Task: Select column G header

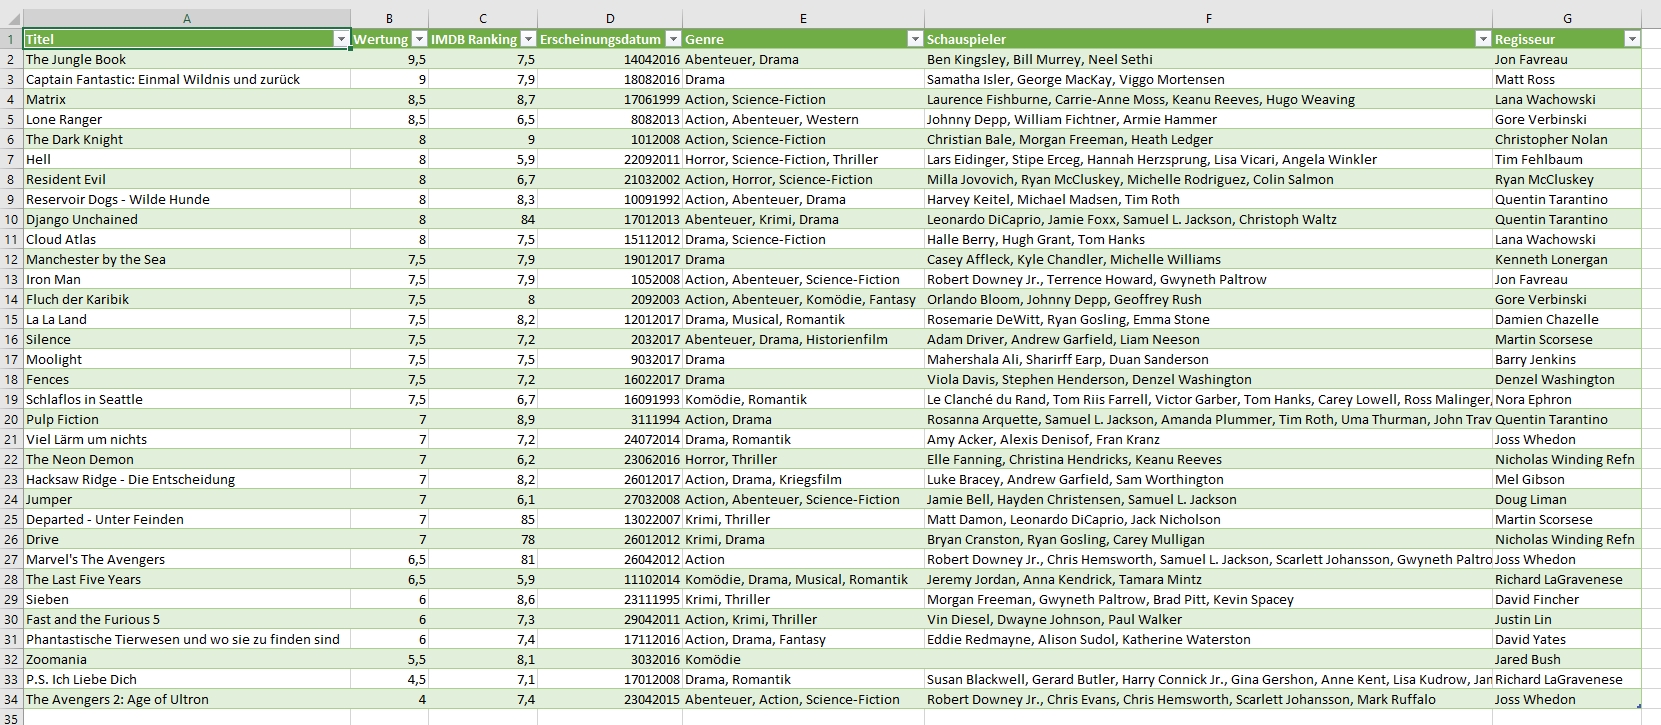Action: click(x=1567, y=18)
